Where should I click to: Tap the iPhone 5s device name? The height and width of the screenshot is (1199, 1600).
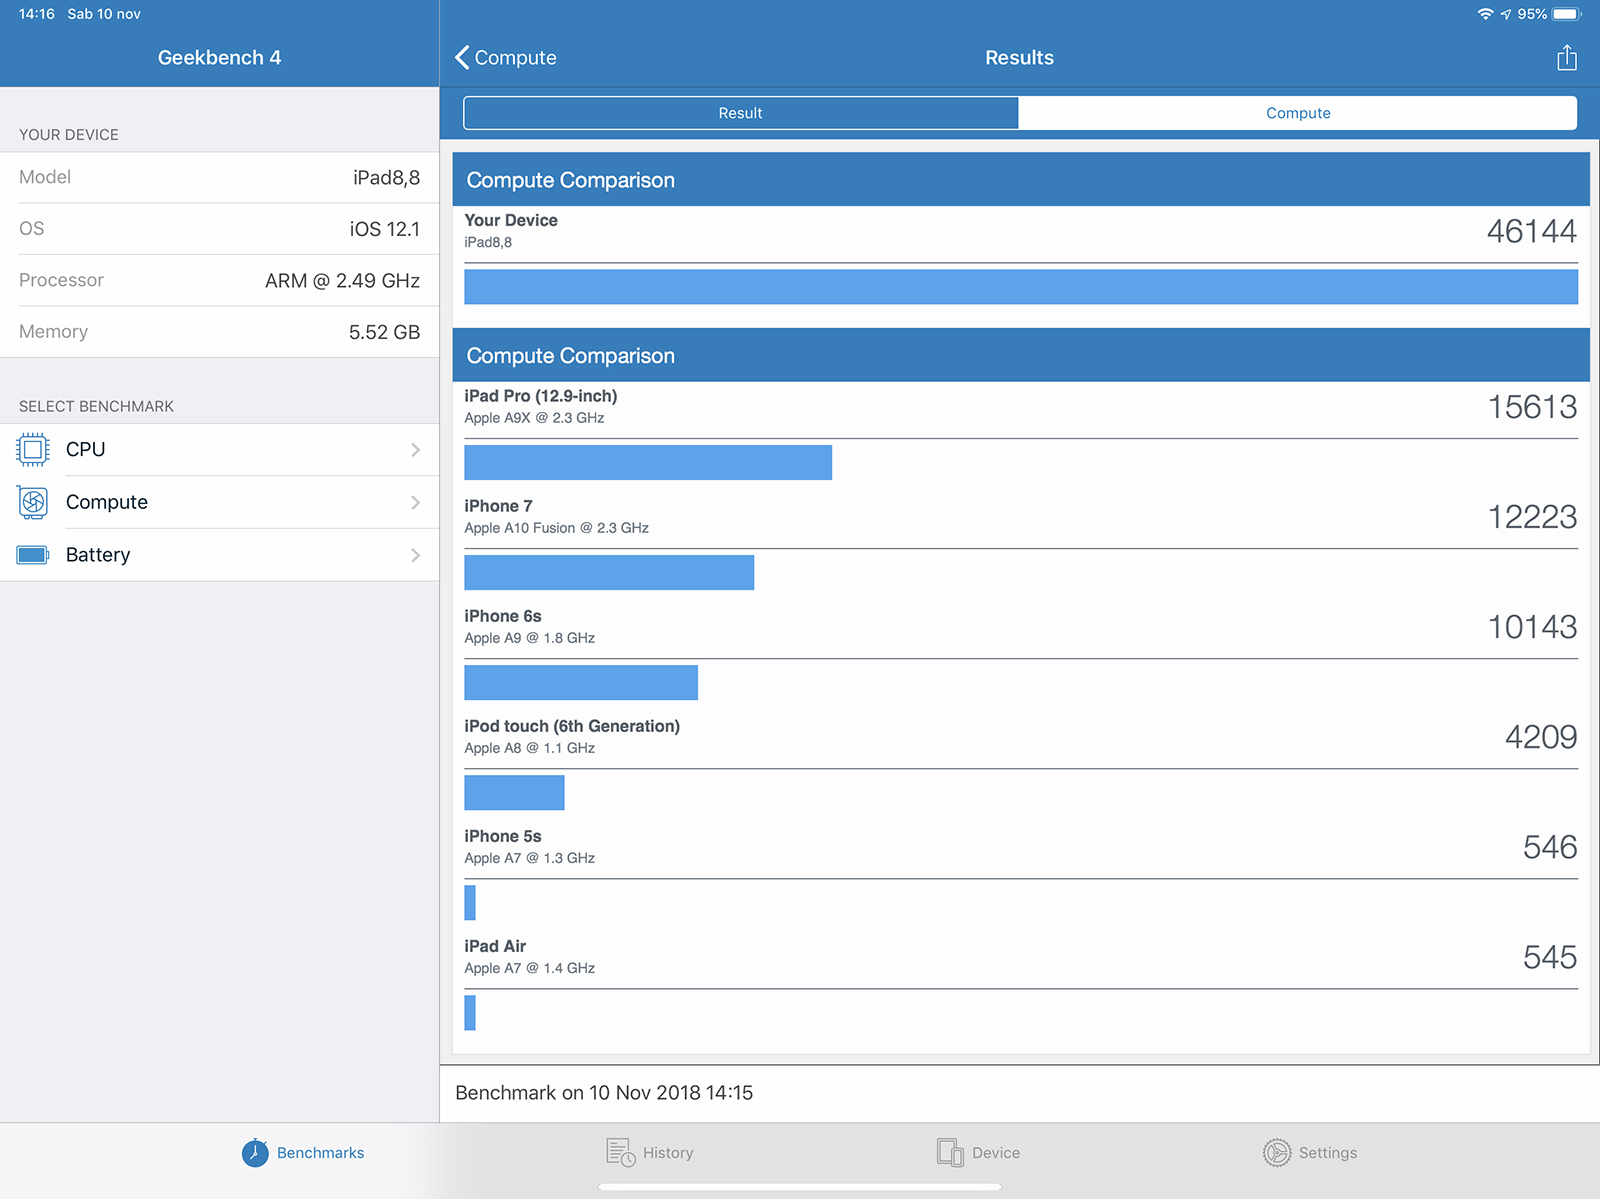tap(503, 836)
